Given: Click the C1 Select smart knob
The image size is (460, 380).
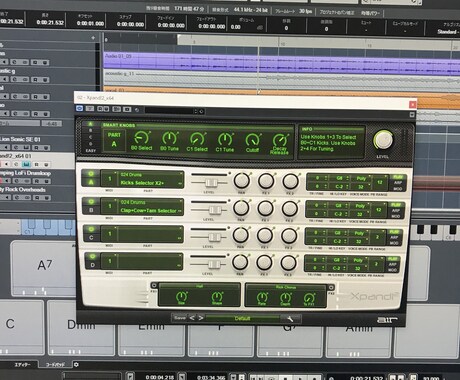Looking at the screenshot, I should pos(197,138).
